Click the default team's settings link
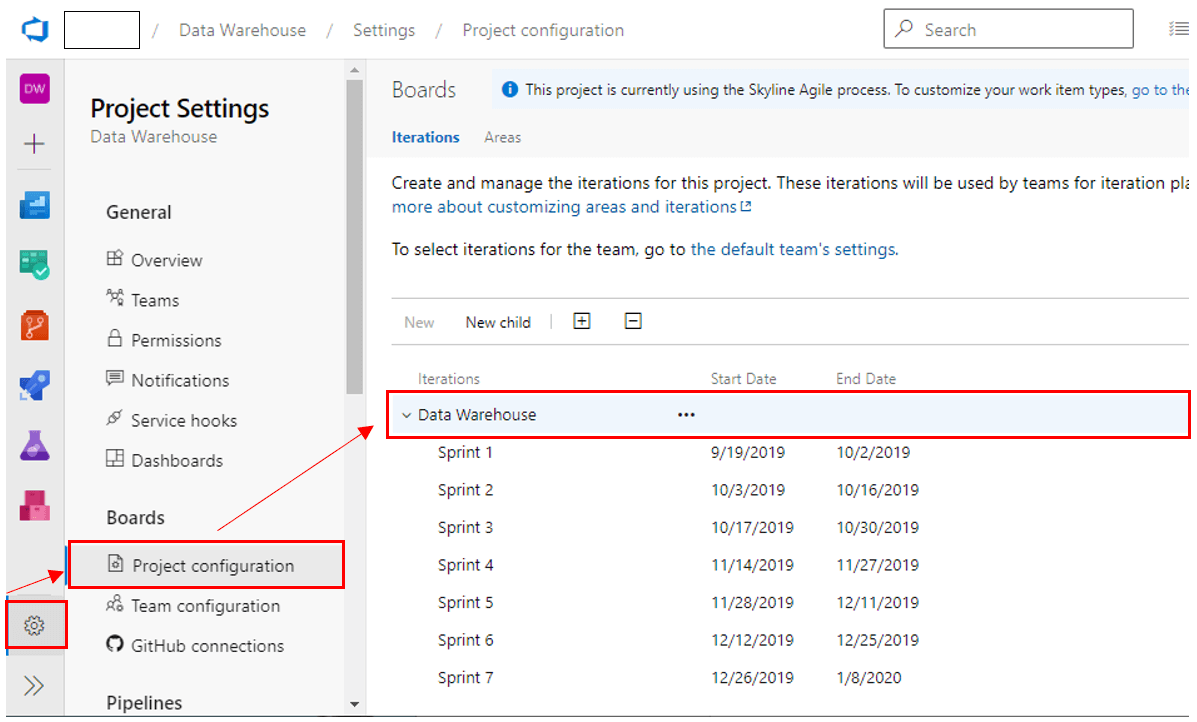This screenshot has width=1197, height=722. click(793, 249)
